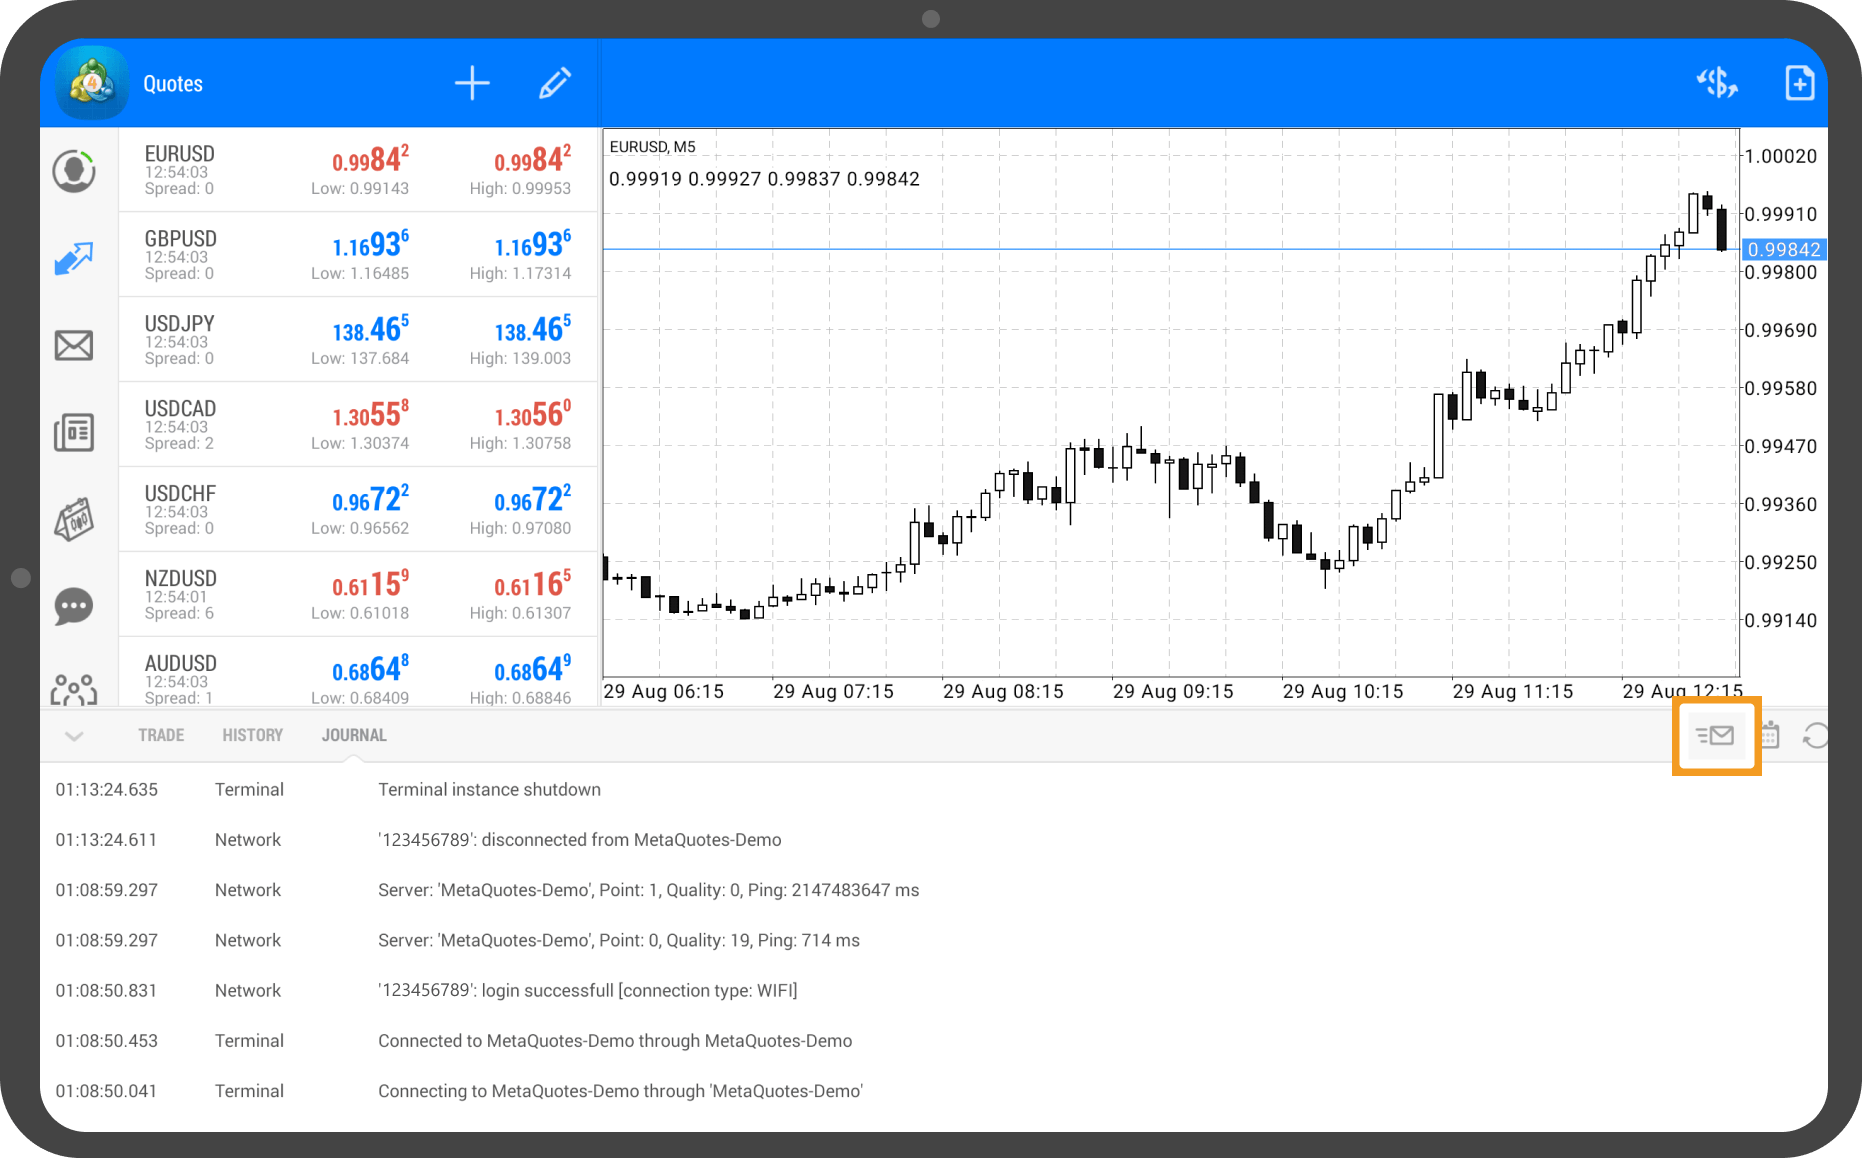This screenshot has height=1158, width=1862.
Task: Switch to the HISTORY tab
Action: click(252, 735)
